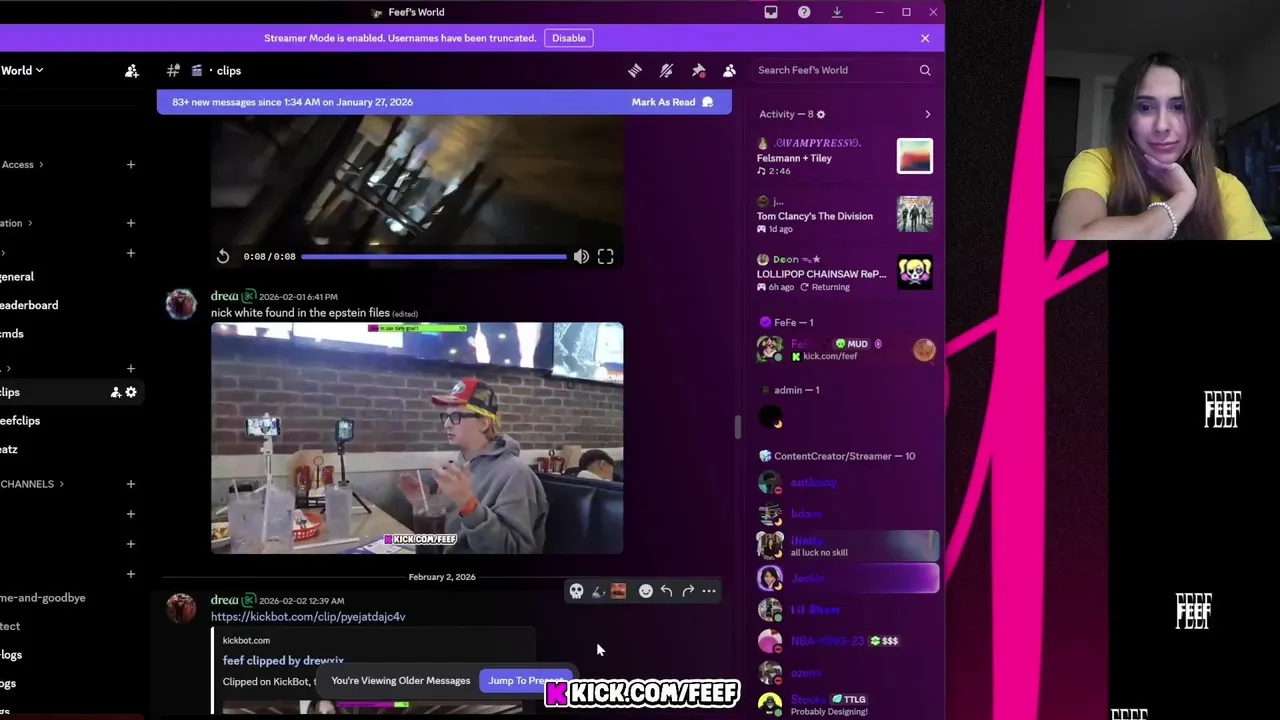This screenshot has height=720, width=1280.
Task: Open More options for message
Action: [x=709, y=591]
